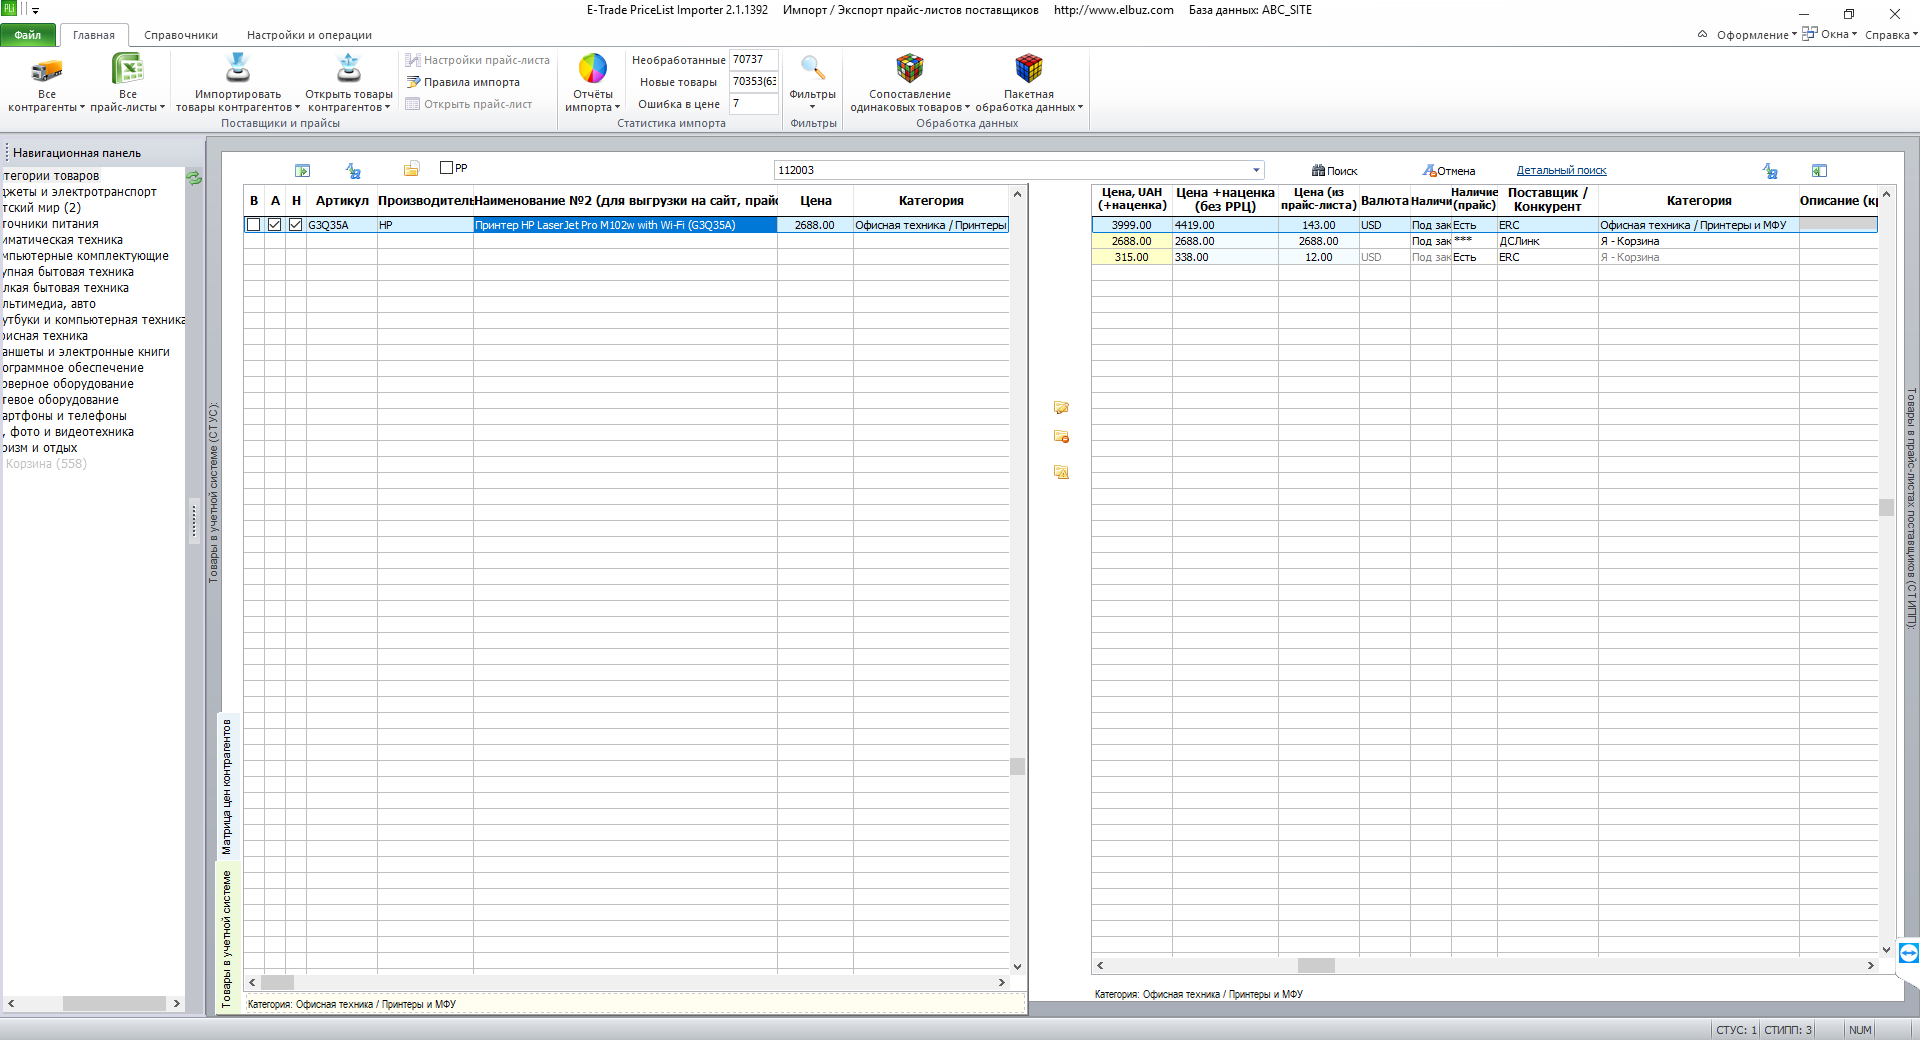This screenshot has width=1920, height=1040.
Task: Click Цена column header in left grid
Action: point(815,200)
